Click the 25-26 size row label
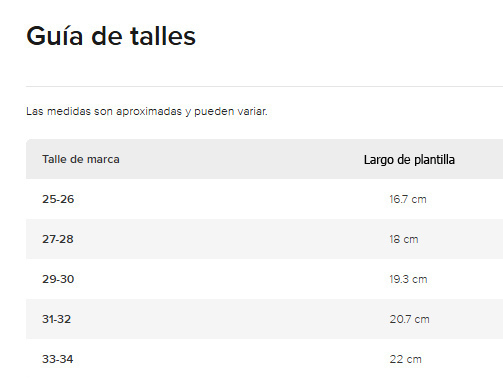This screenshot has height=386, width=503. (x=58, y=199)
